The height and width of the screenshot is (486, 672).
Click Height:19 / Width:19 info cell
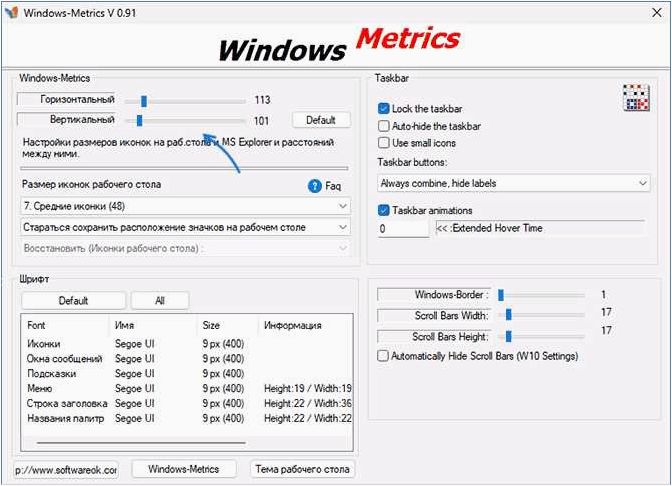tap(308, 388)
